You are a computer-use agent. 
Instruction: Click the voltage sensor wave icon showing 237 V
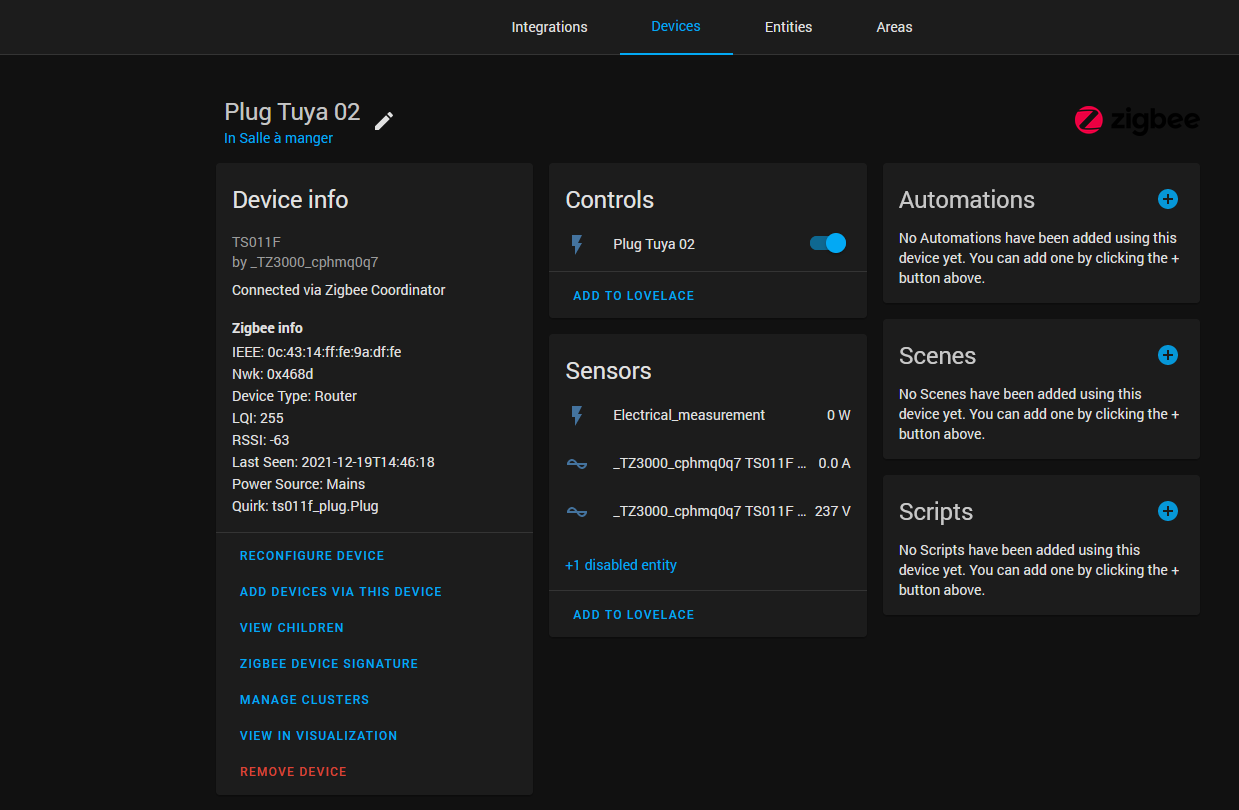click(x=577, y=511)
